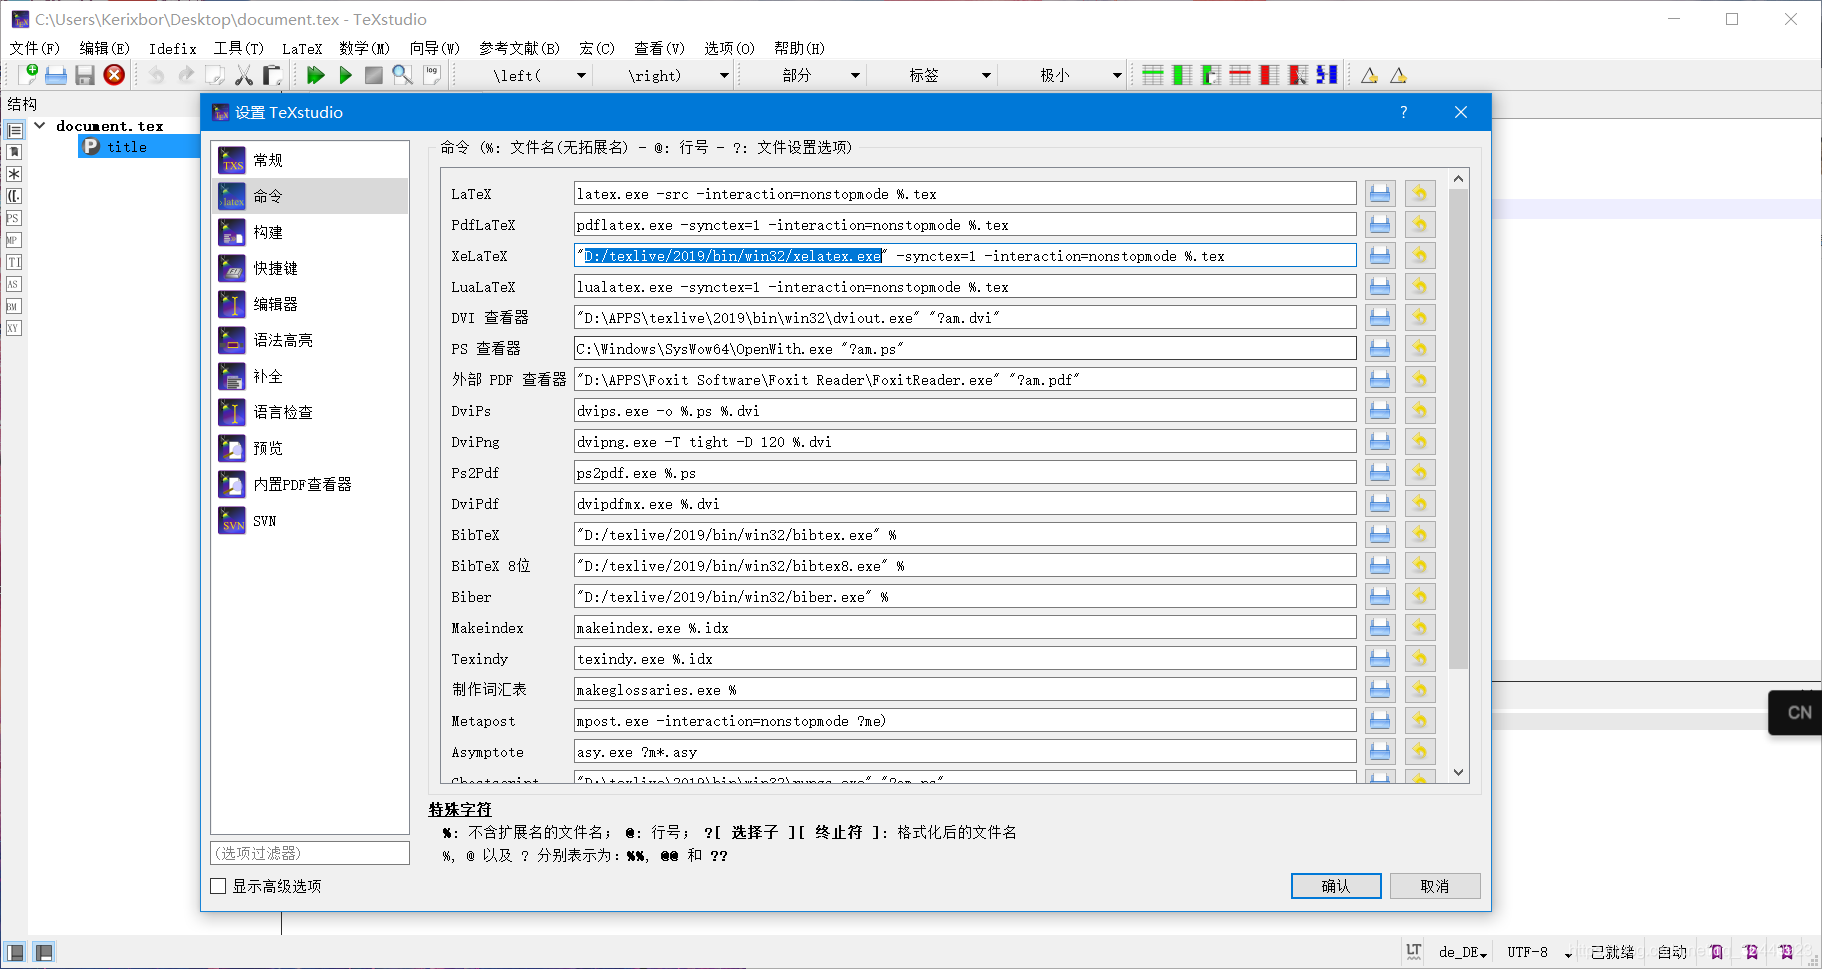Stop the running compile process
Image resolution: width=1822 pixels, height=969 pixels.
372,74
